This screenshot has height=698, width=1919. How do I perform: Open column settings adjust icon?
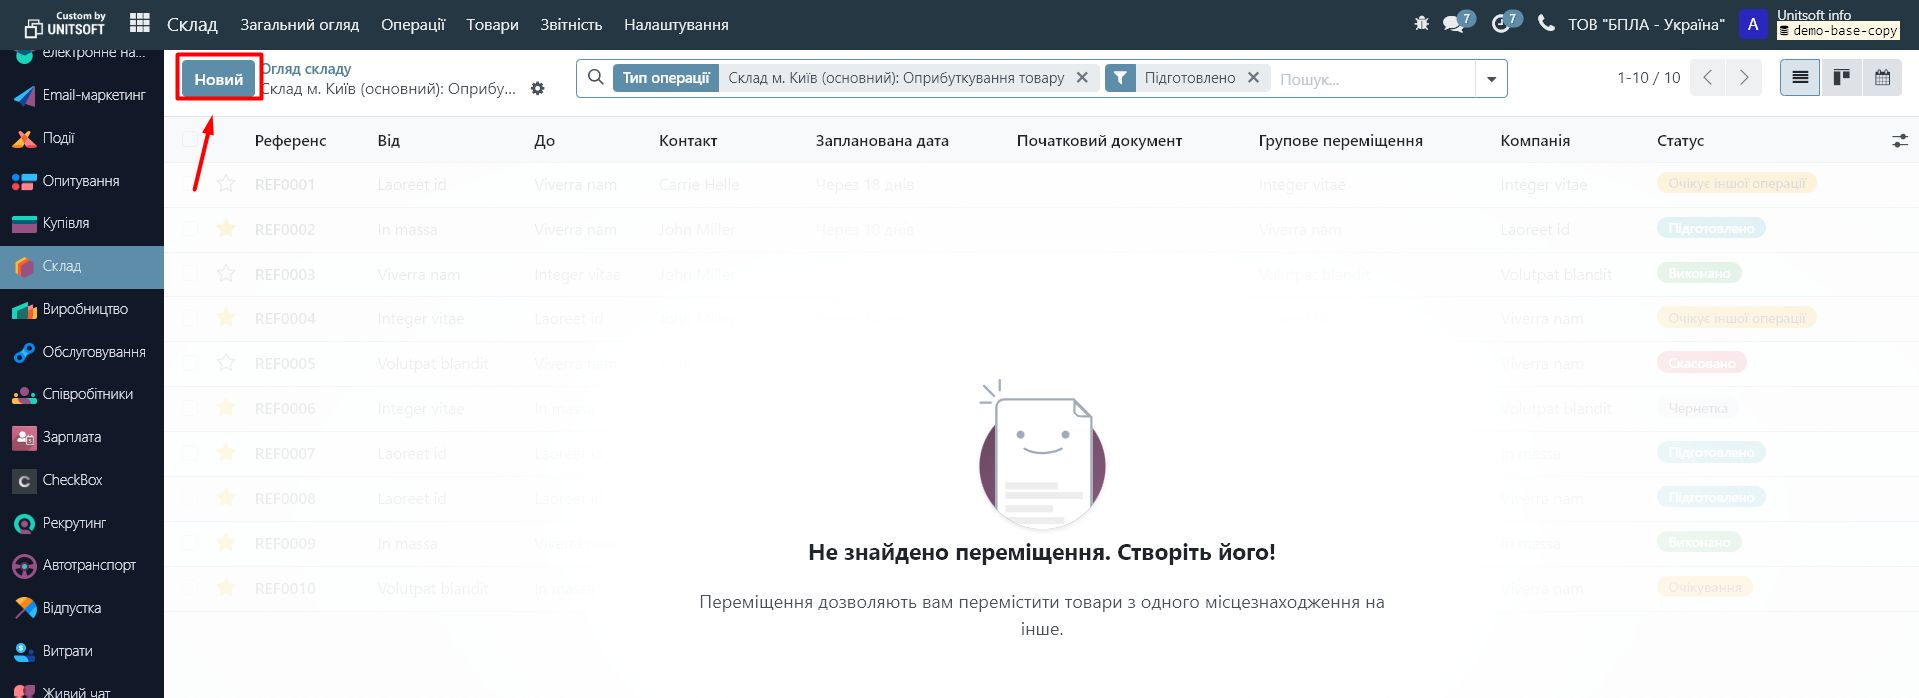(1899, 141)
